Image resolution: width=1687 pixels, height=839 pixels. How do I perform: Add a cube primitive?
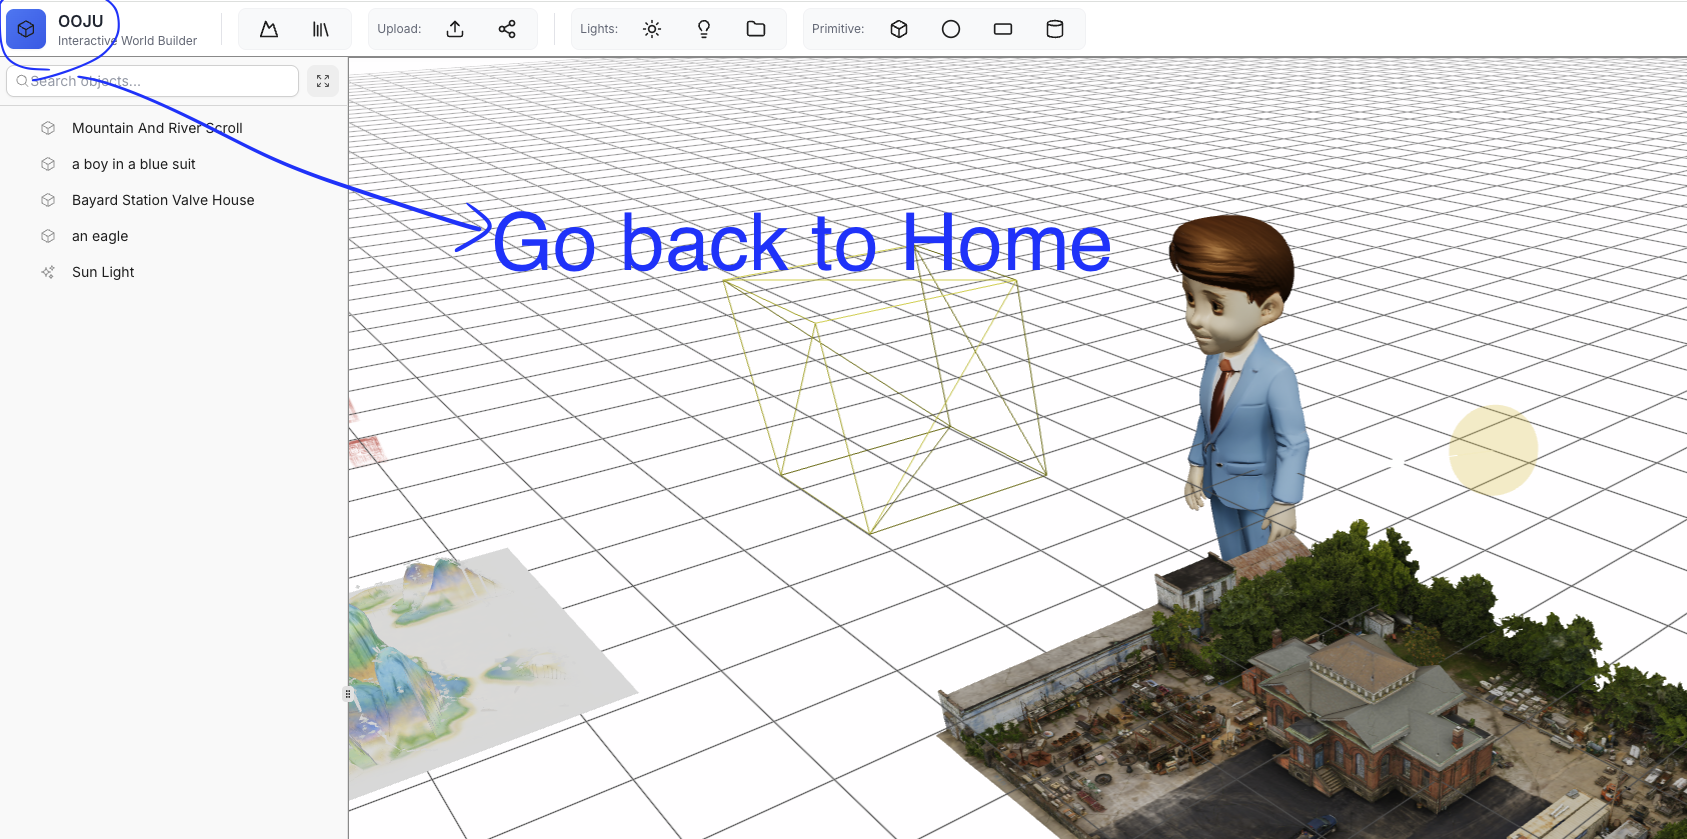point(899,29)
